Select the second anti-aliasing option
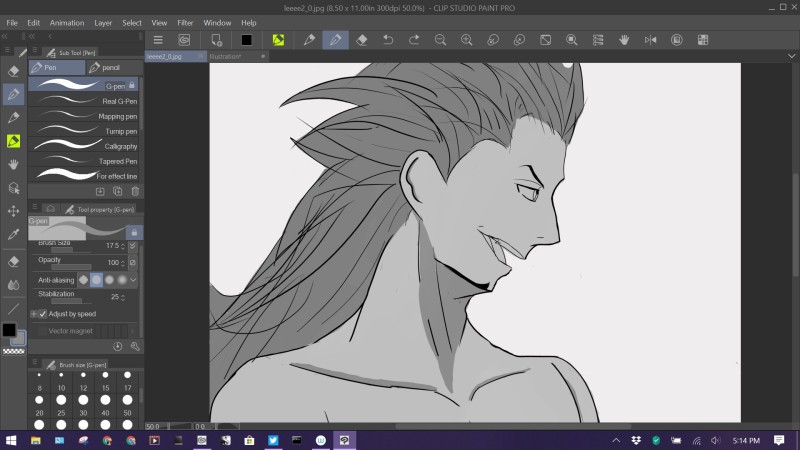 click(x=96, y=280)
